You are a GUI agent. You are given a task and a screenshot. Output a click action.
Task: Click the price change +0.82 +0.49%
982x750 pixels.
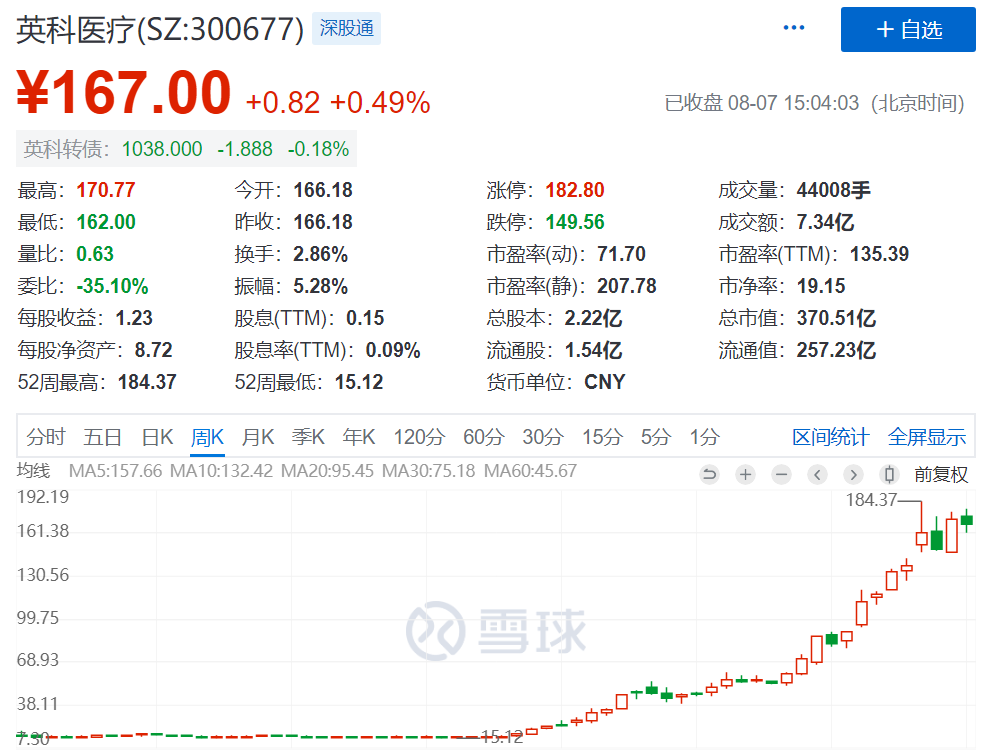coord(338,103)
